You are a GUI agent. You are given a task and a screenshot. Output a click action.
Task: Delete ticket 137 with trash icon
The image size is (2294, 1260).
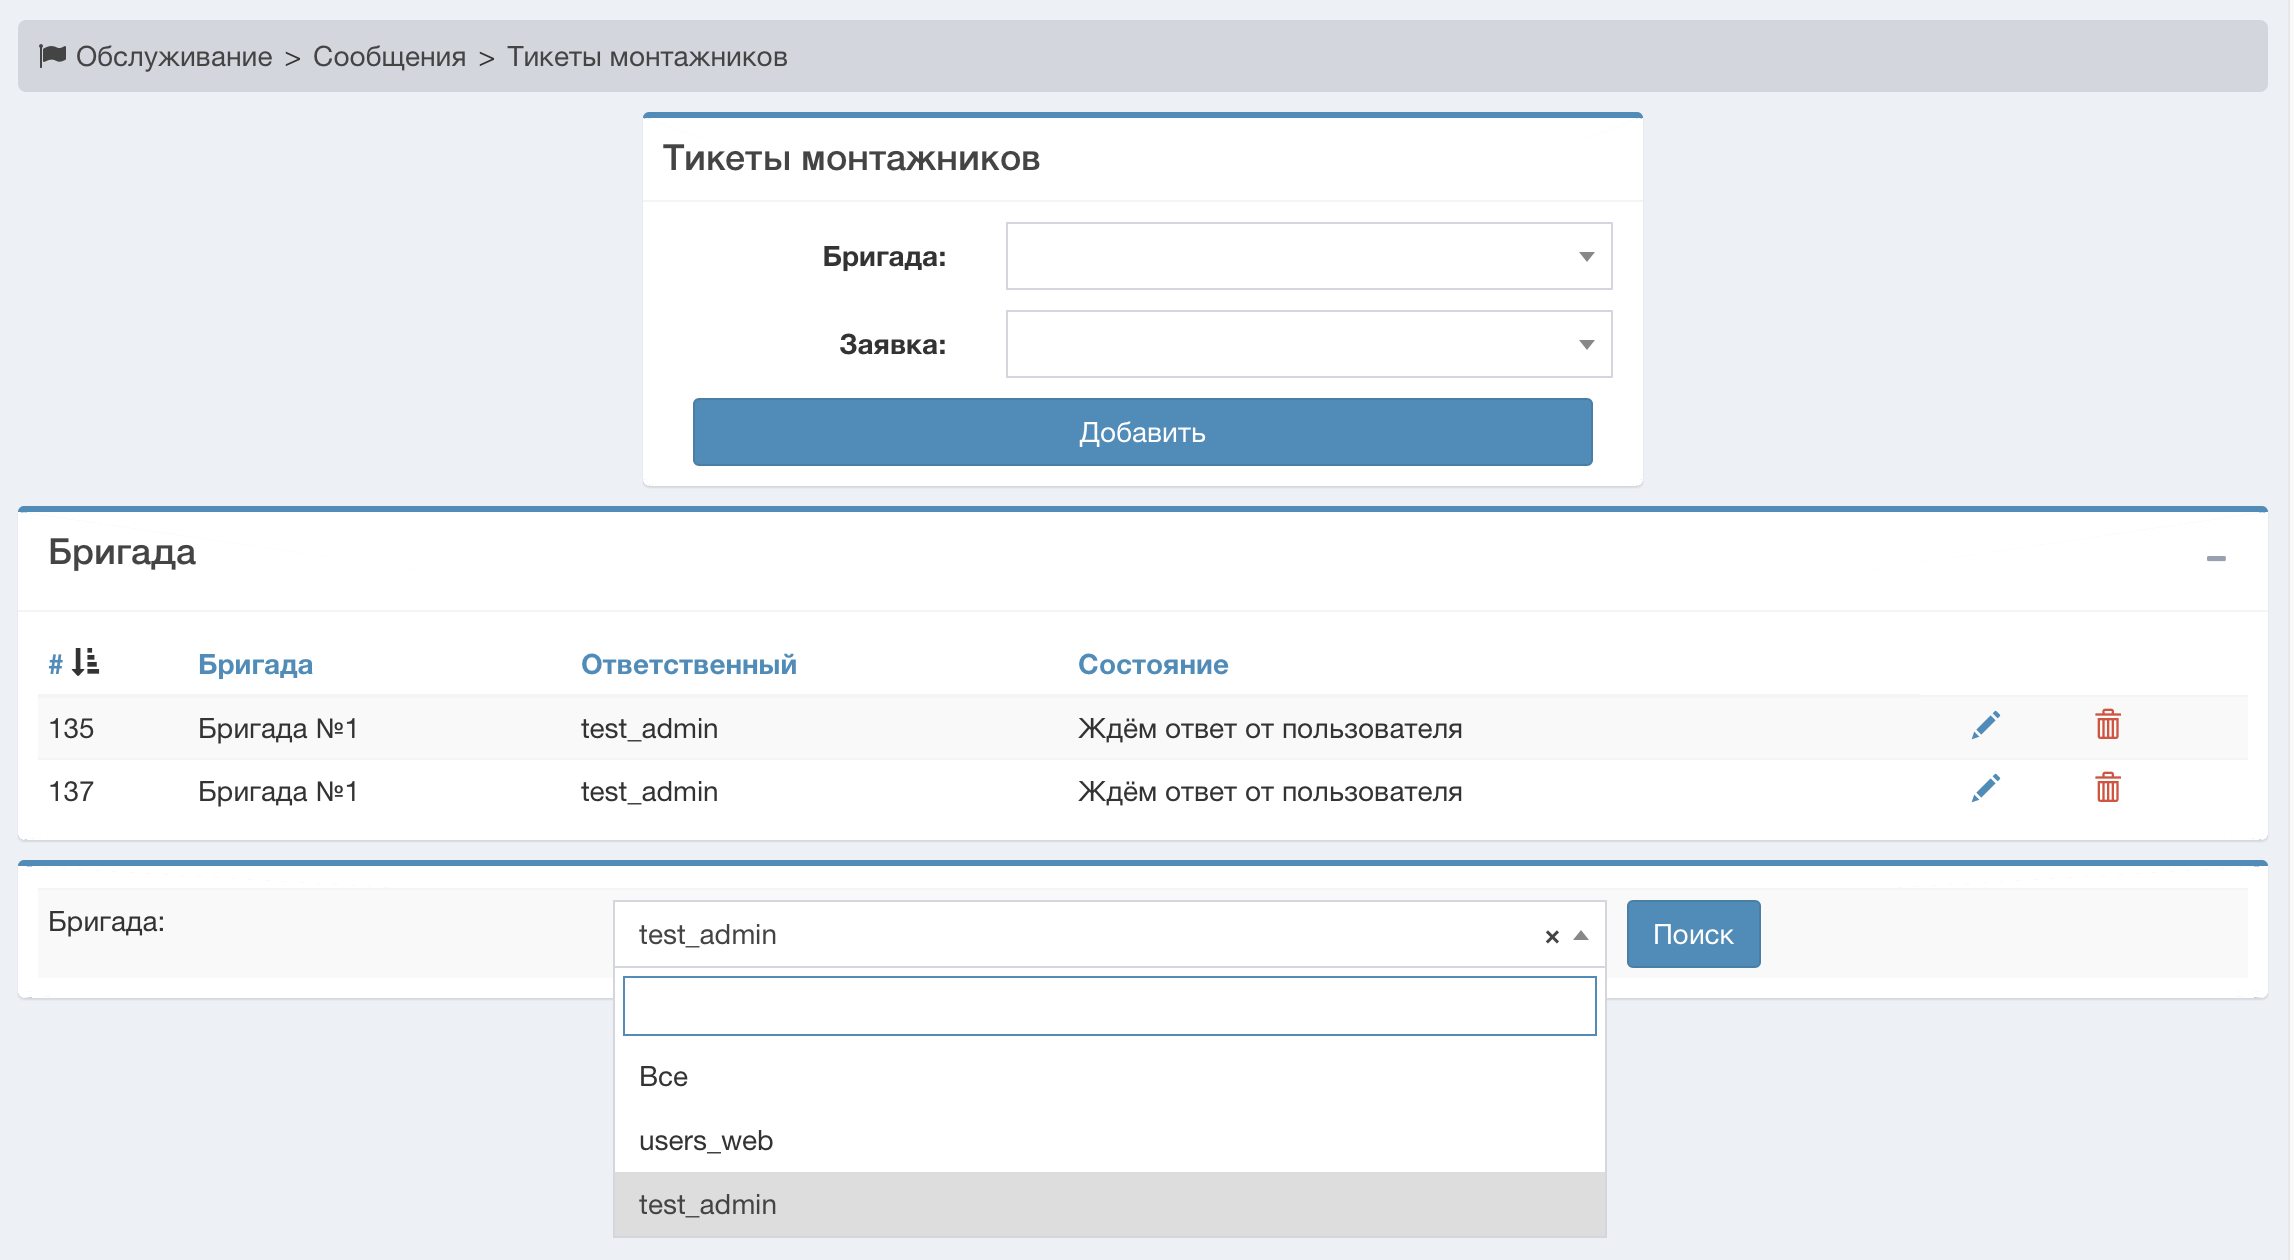pos(2107,788)
